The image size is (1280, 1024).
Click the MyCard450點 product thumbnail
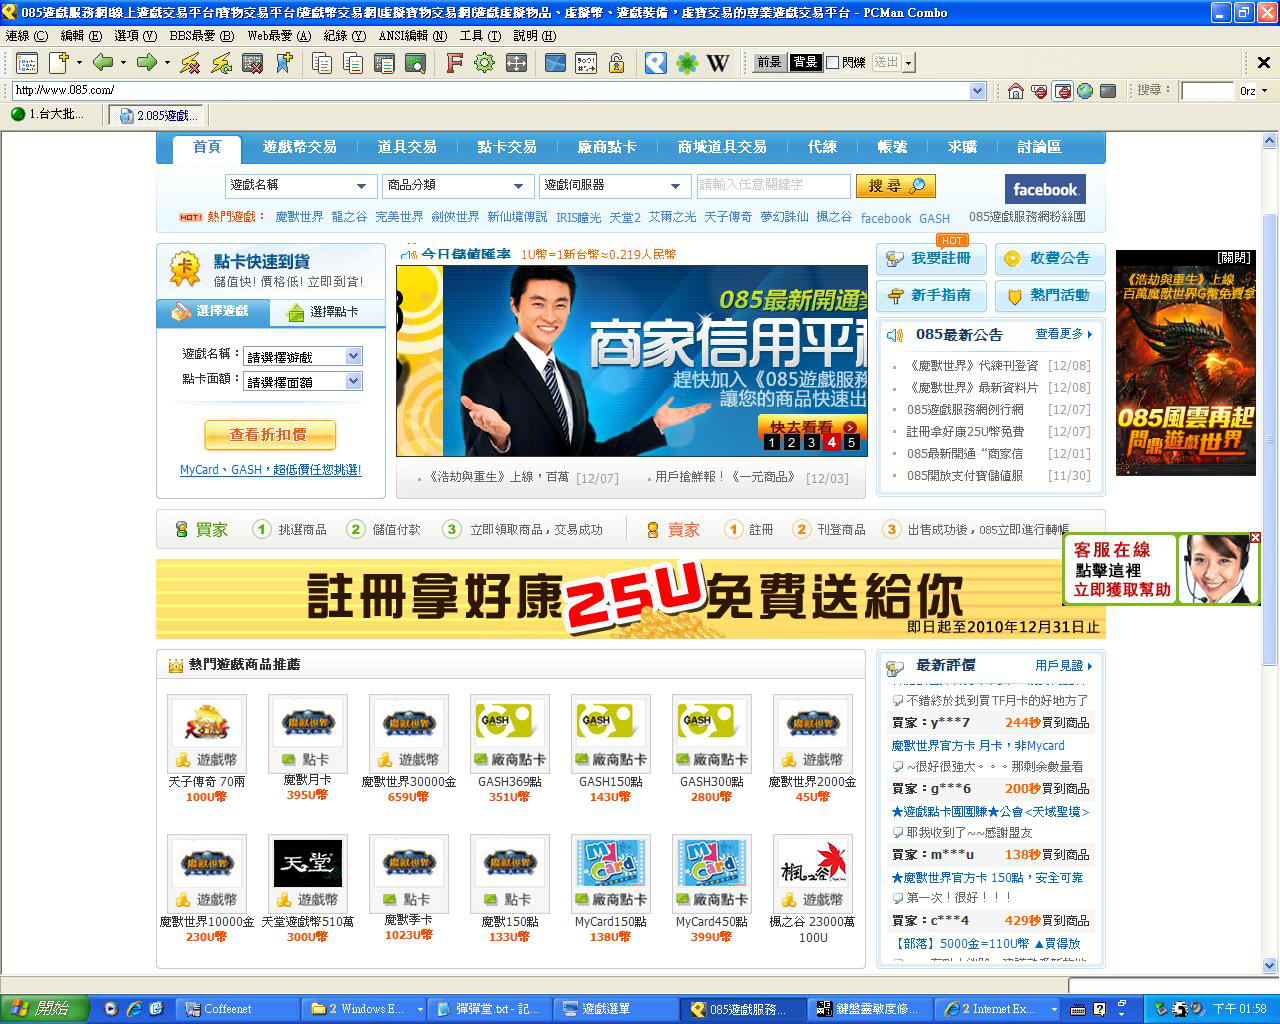pos(711,873)
